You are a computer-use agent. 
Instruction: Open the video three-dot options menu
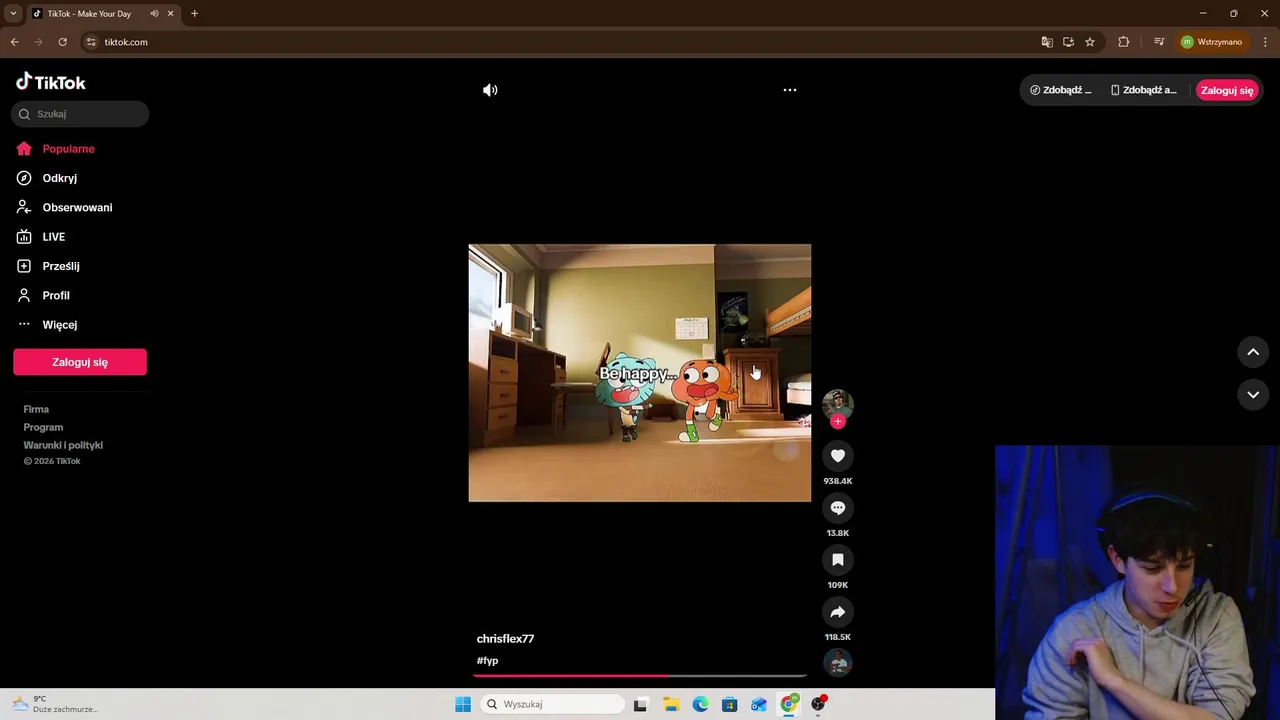pos(790,90)
